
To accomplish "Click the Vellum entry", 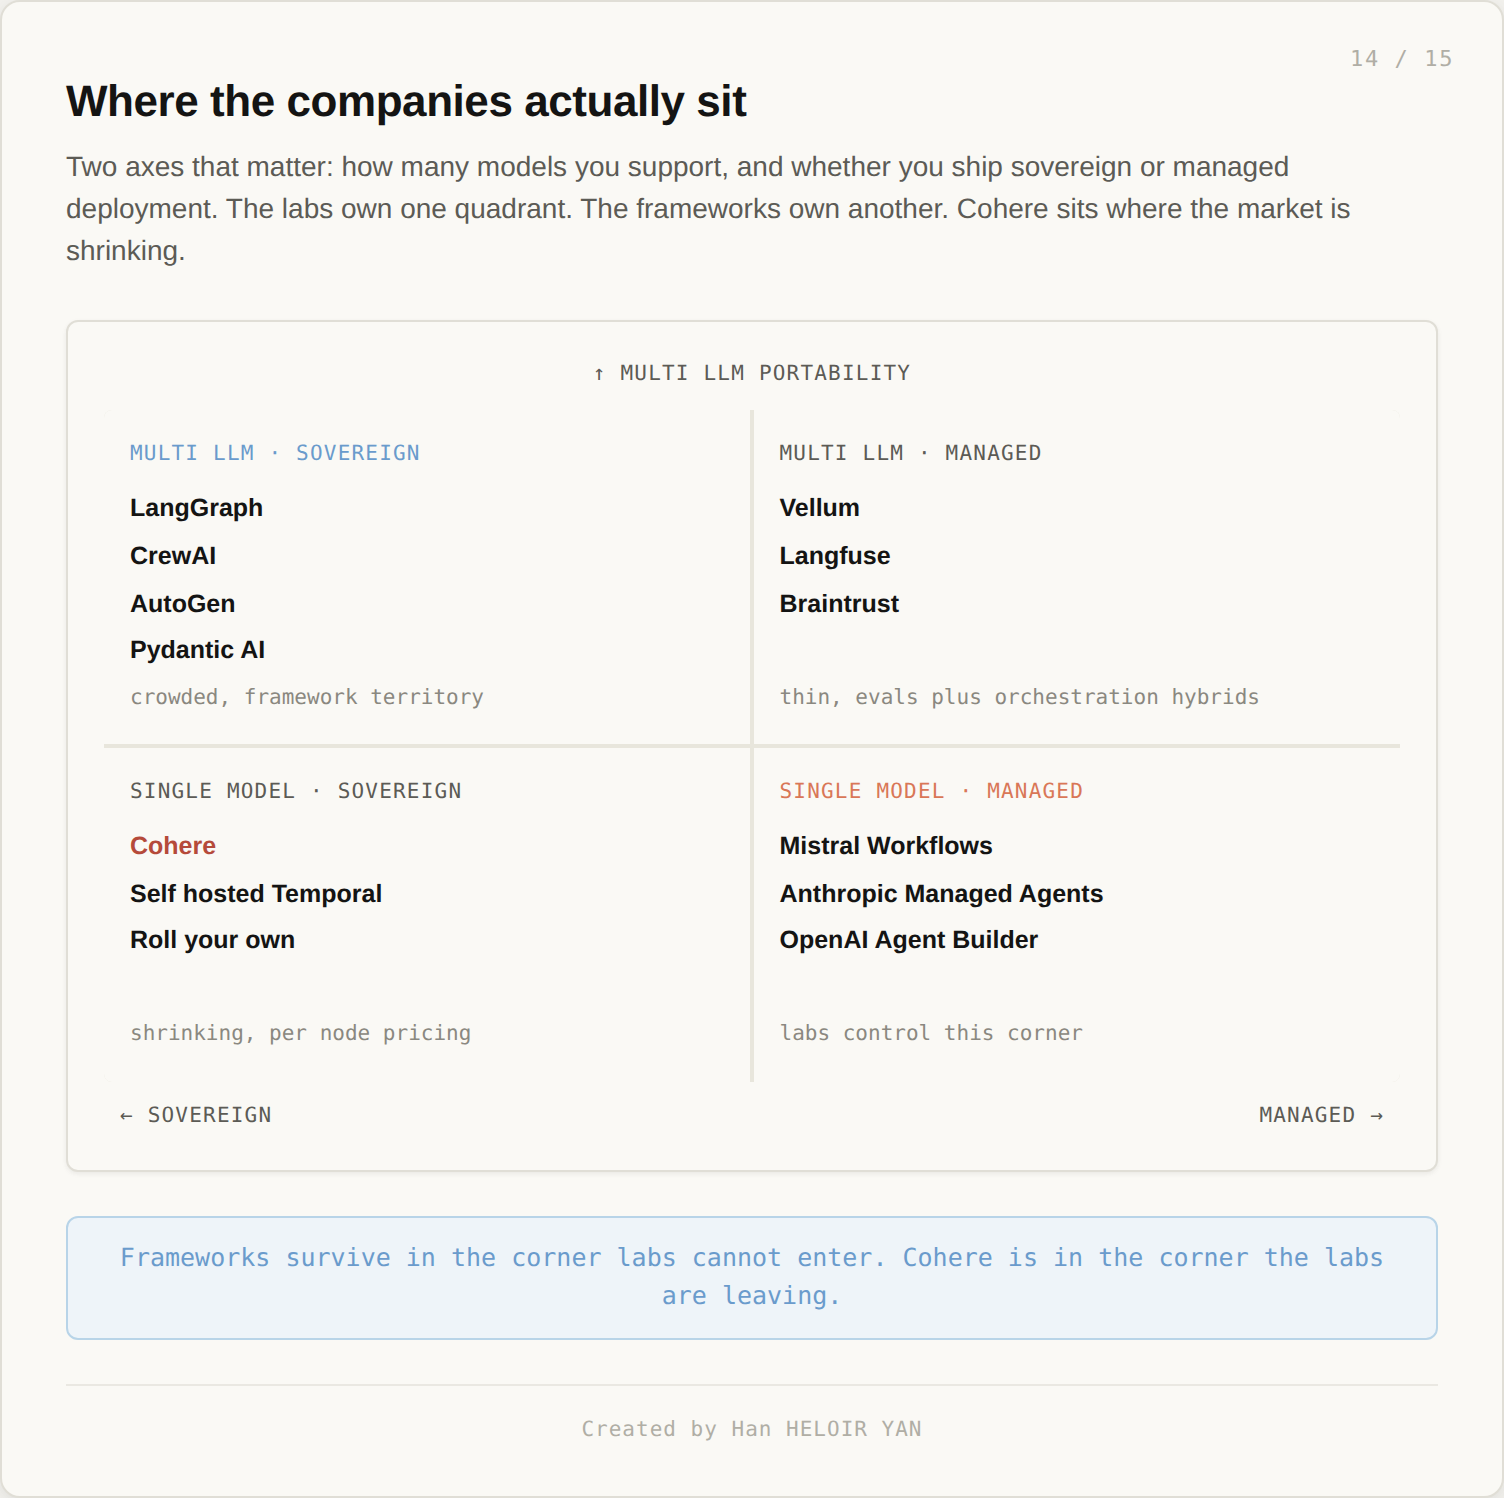I will 819,508.
